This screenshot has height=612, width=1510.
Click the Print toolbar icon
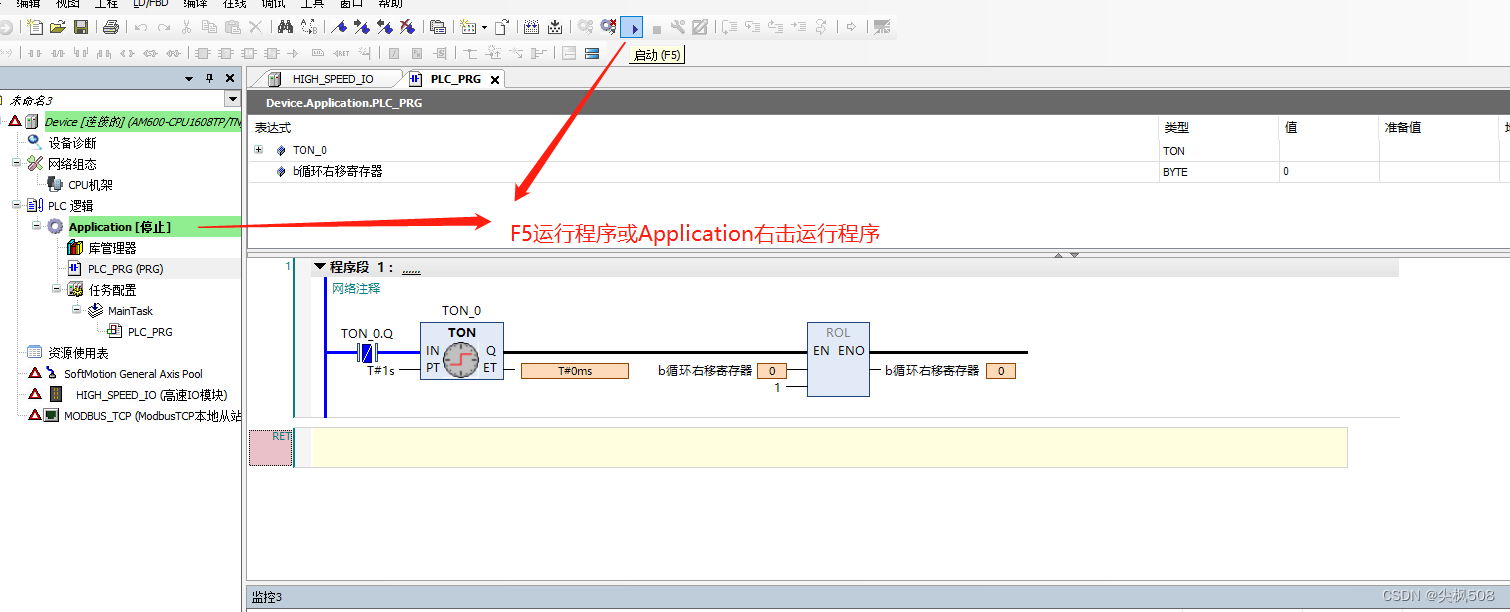coord(111,27)
